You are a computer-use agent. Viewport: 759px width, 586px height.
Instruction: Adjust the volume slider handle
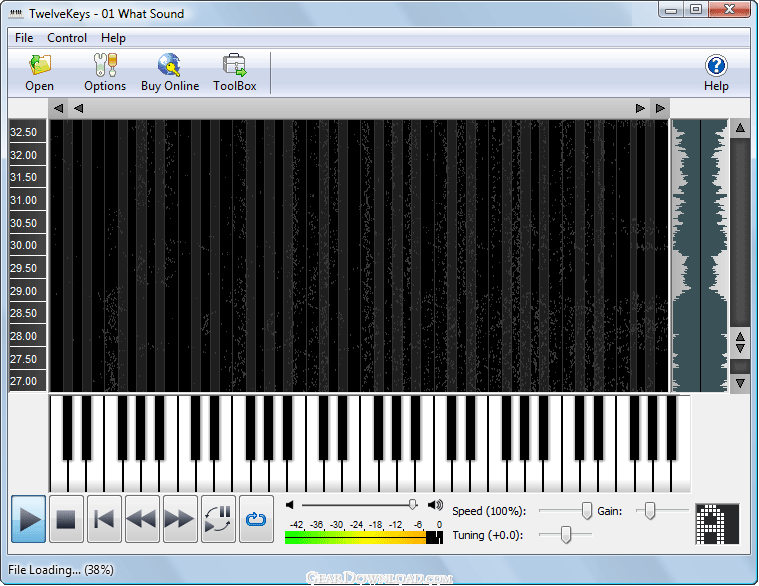[412, 505]
